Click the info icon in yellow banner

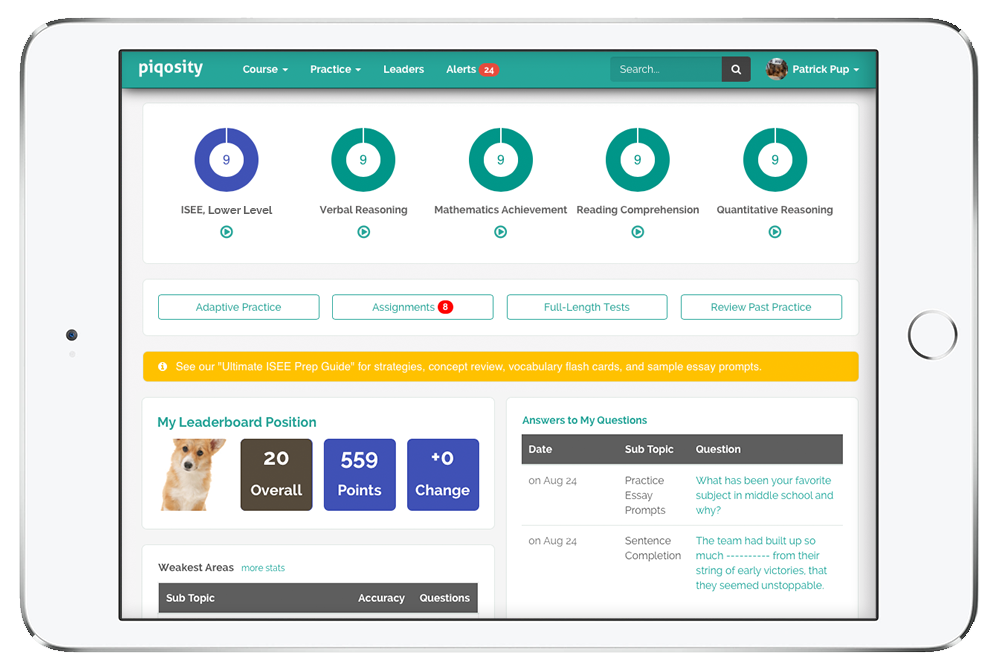pos(163,367)
